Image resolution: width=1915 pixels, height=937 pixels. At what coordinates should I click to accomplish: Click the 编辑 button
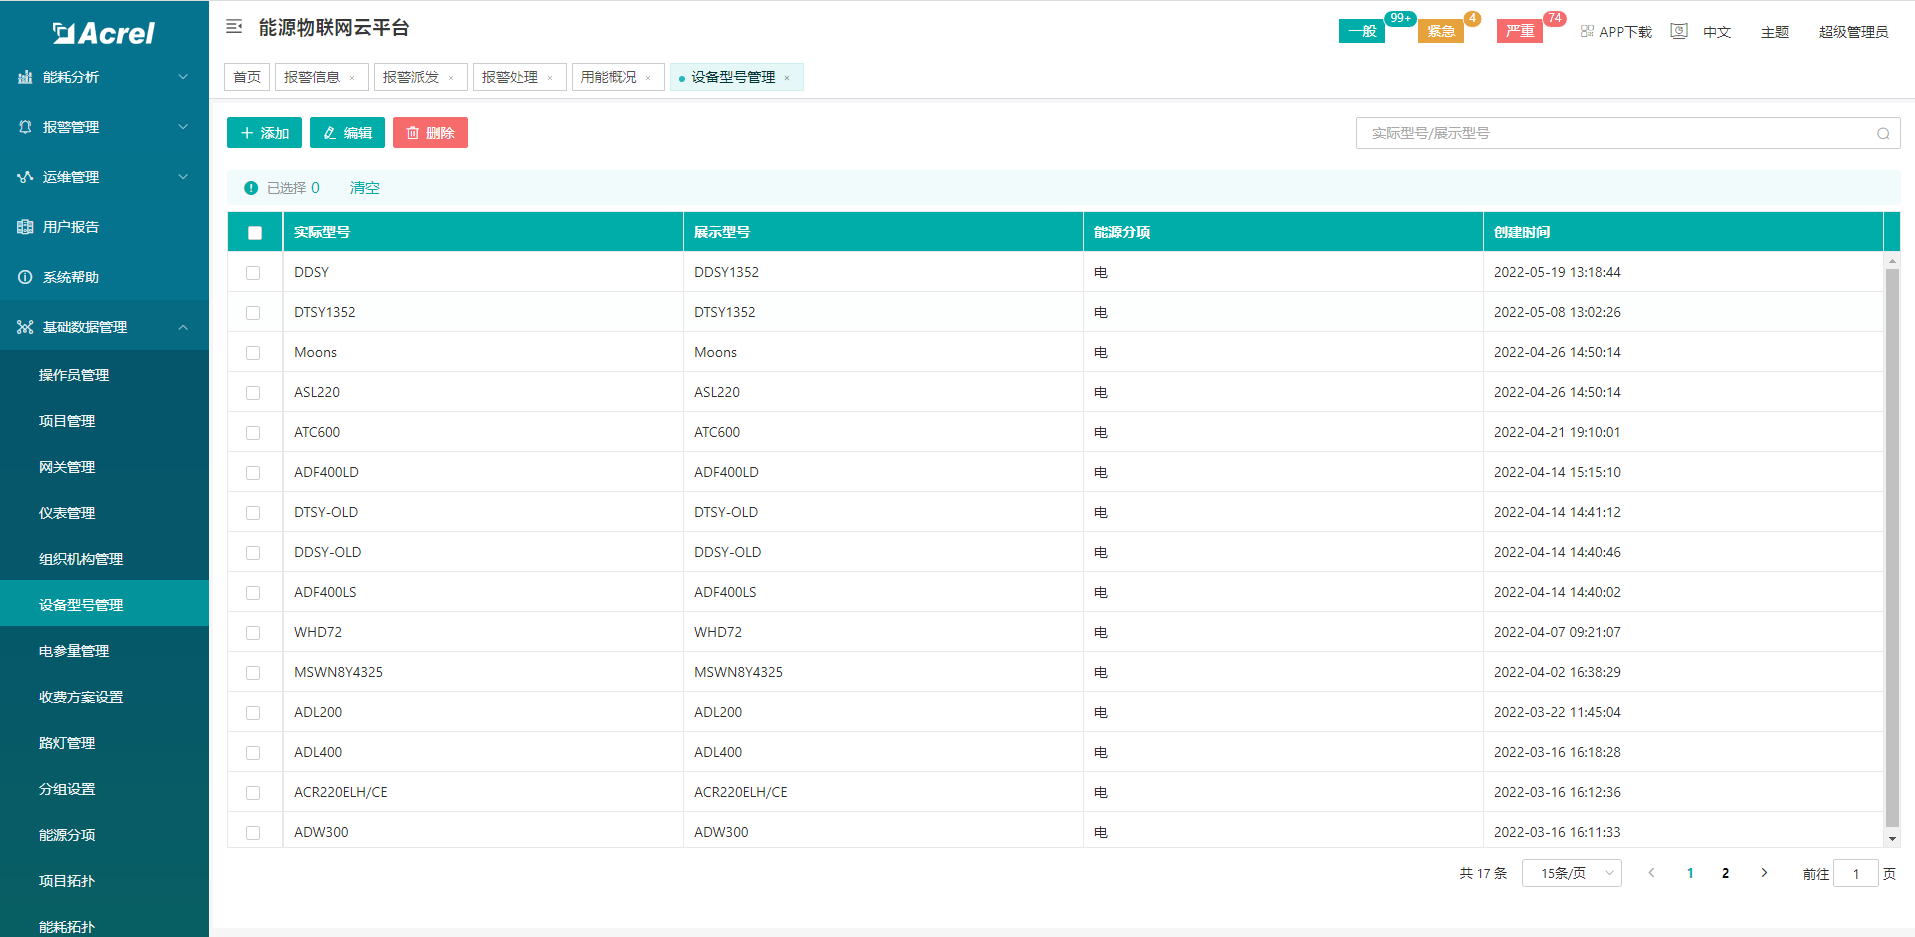347,133
